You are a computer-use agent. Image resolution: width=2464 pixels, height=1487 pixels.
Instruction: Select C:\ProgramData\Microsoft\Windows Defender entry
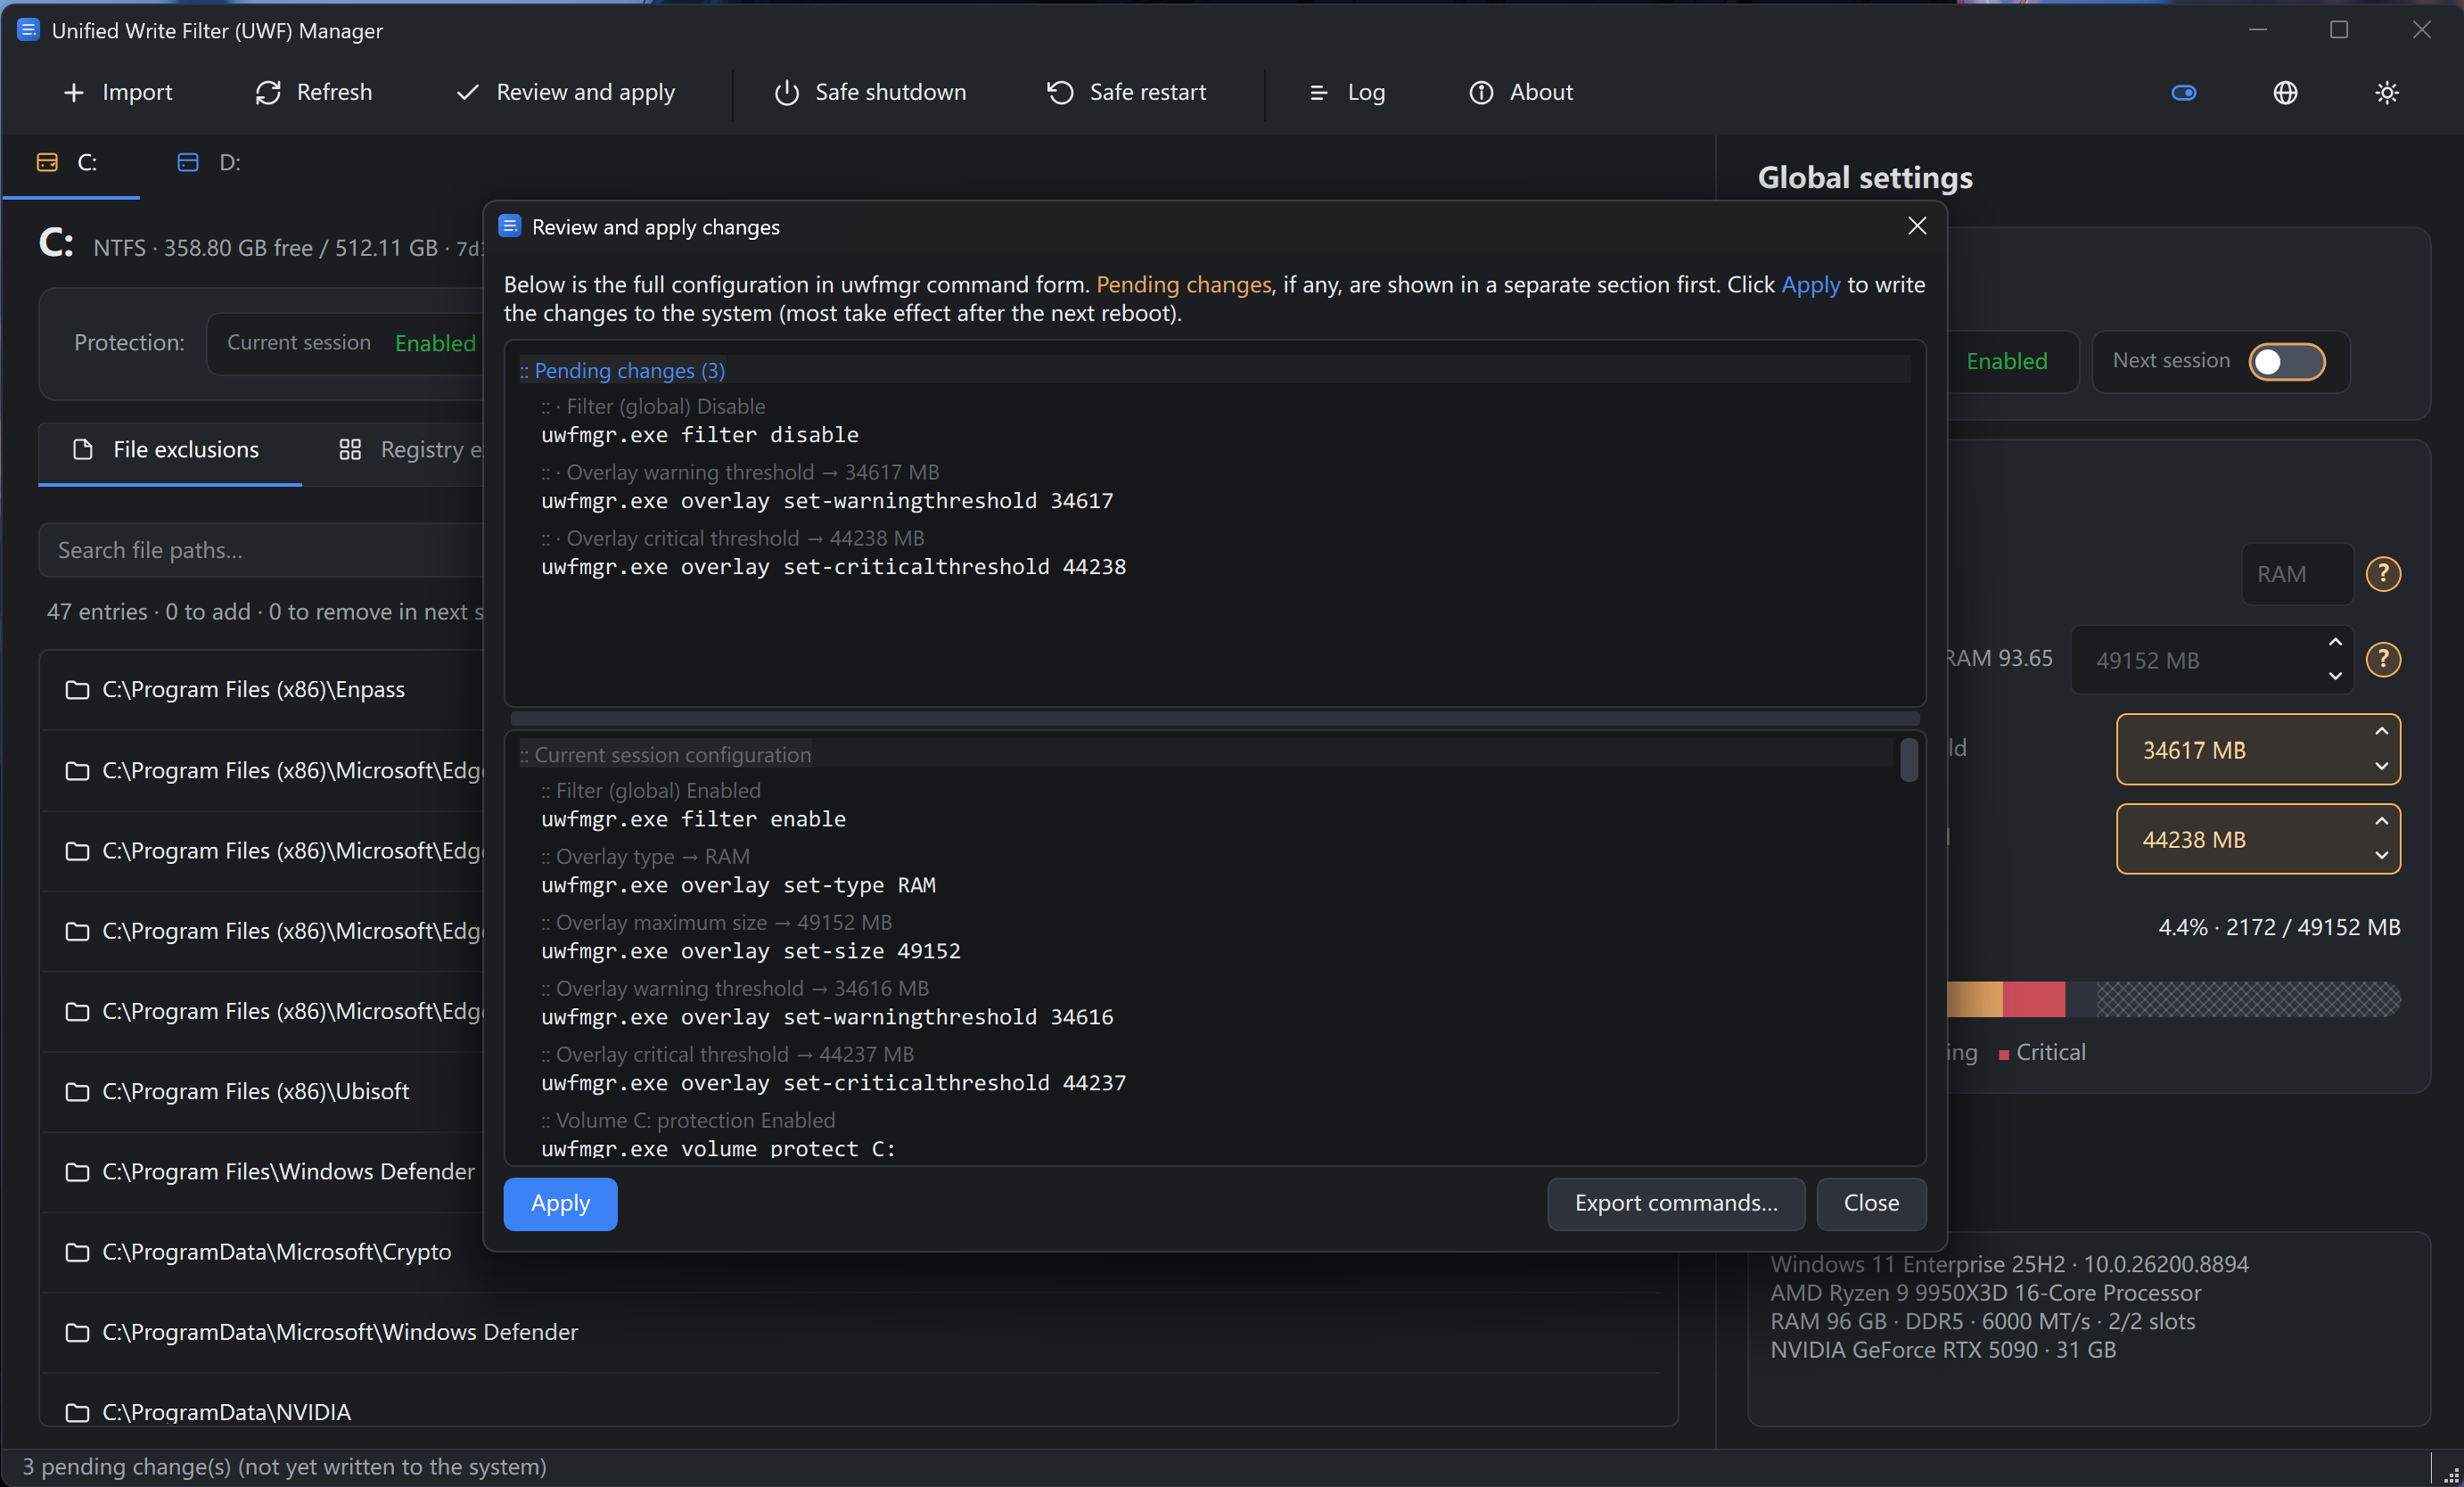pos(850,1332)
